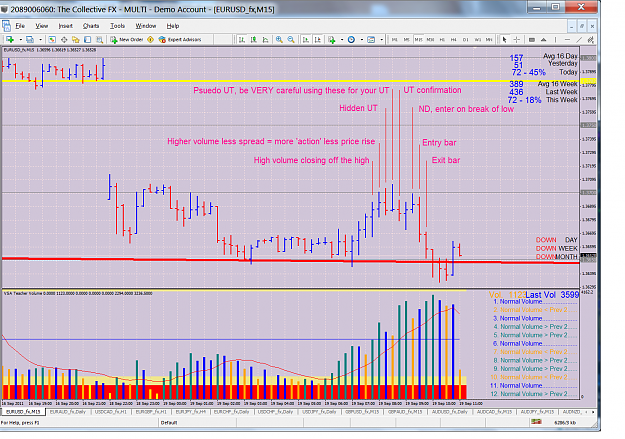The width and height of the screenshot is (625, 439).
Task: Expand the New Chart dropdown arrow
Action: [x=20, y=39]
